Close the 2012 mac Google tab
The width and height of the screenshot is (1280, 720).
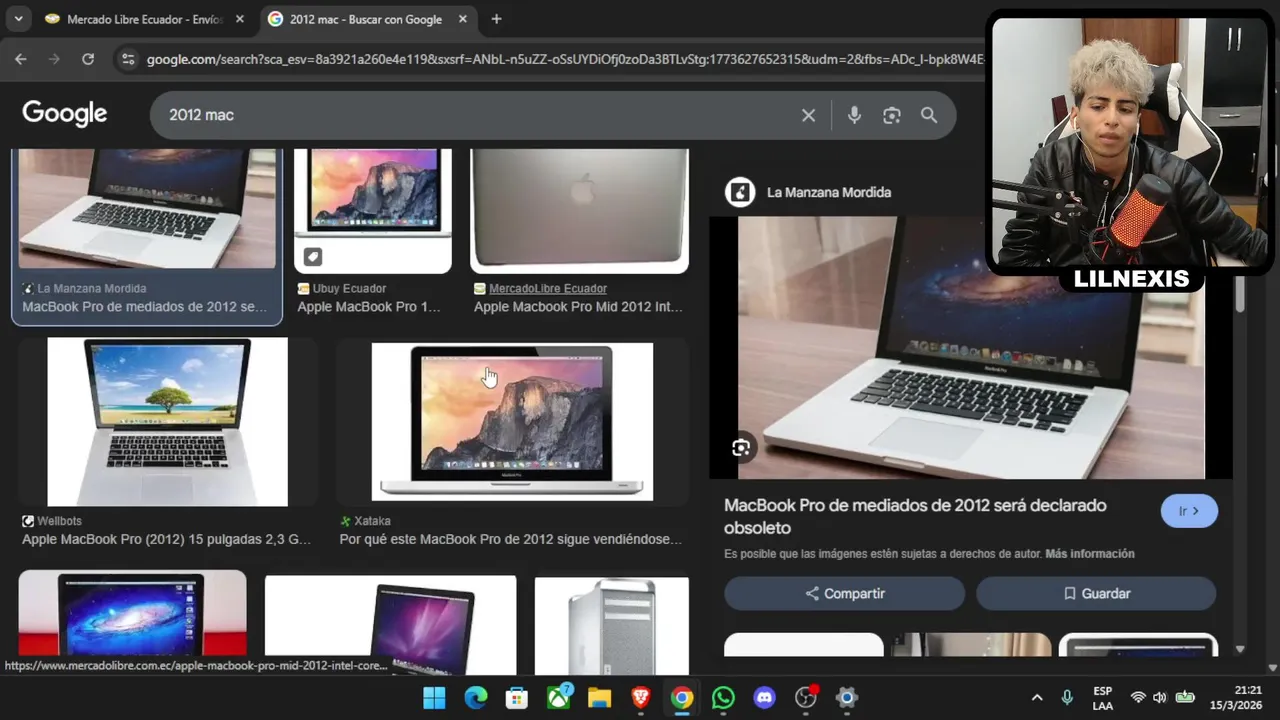tap(461, 19)
